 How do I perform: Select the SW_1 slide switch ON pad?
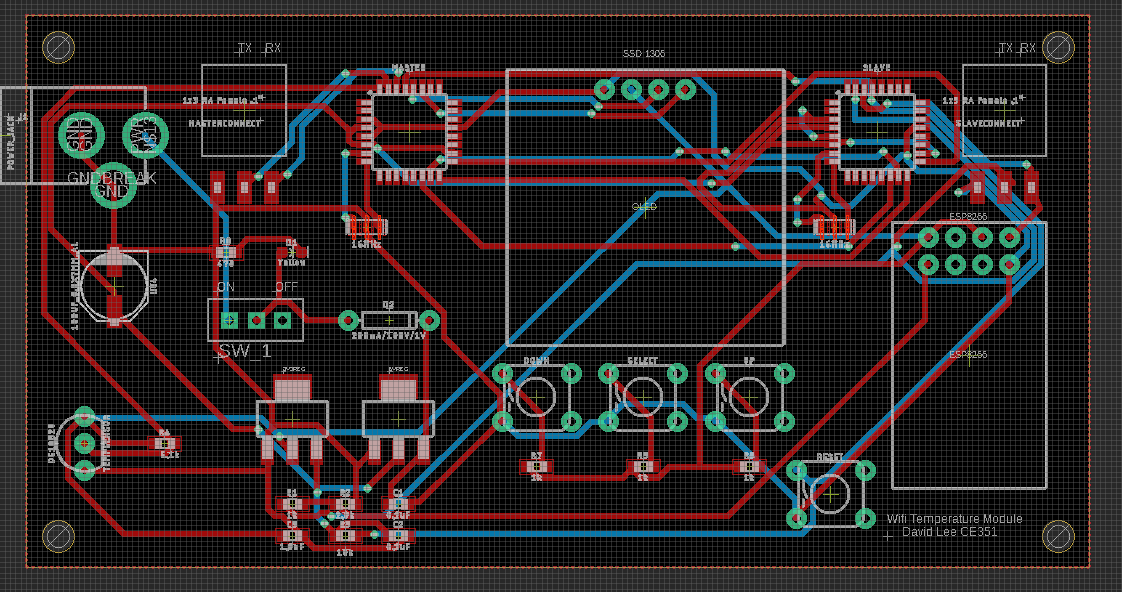(x=229, y=320)
